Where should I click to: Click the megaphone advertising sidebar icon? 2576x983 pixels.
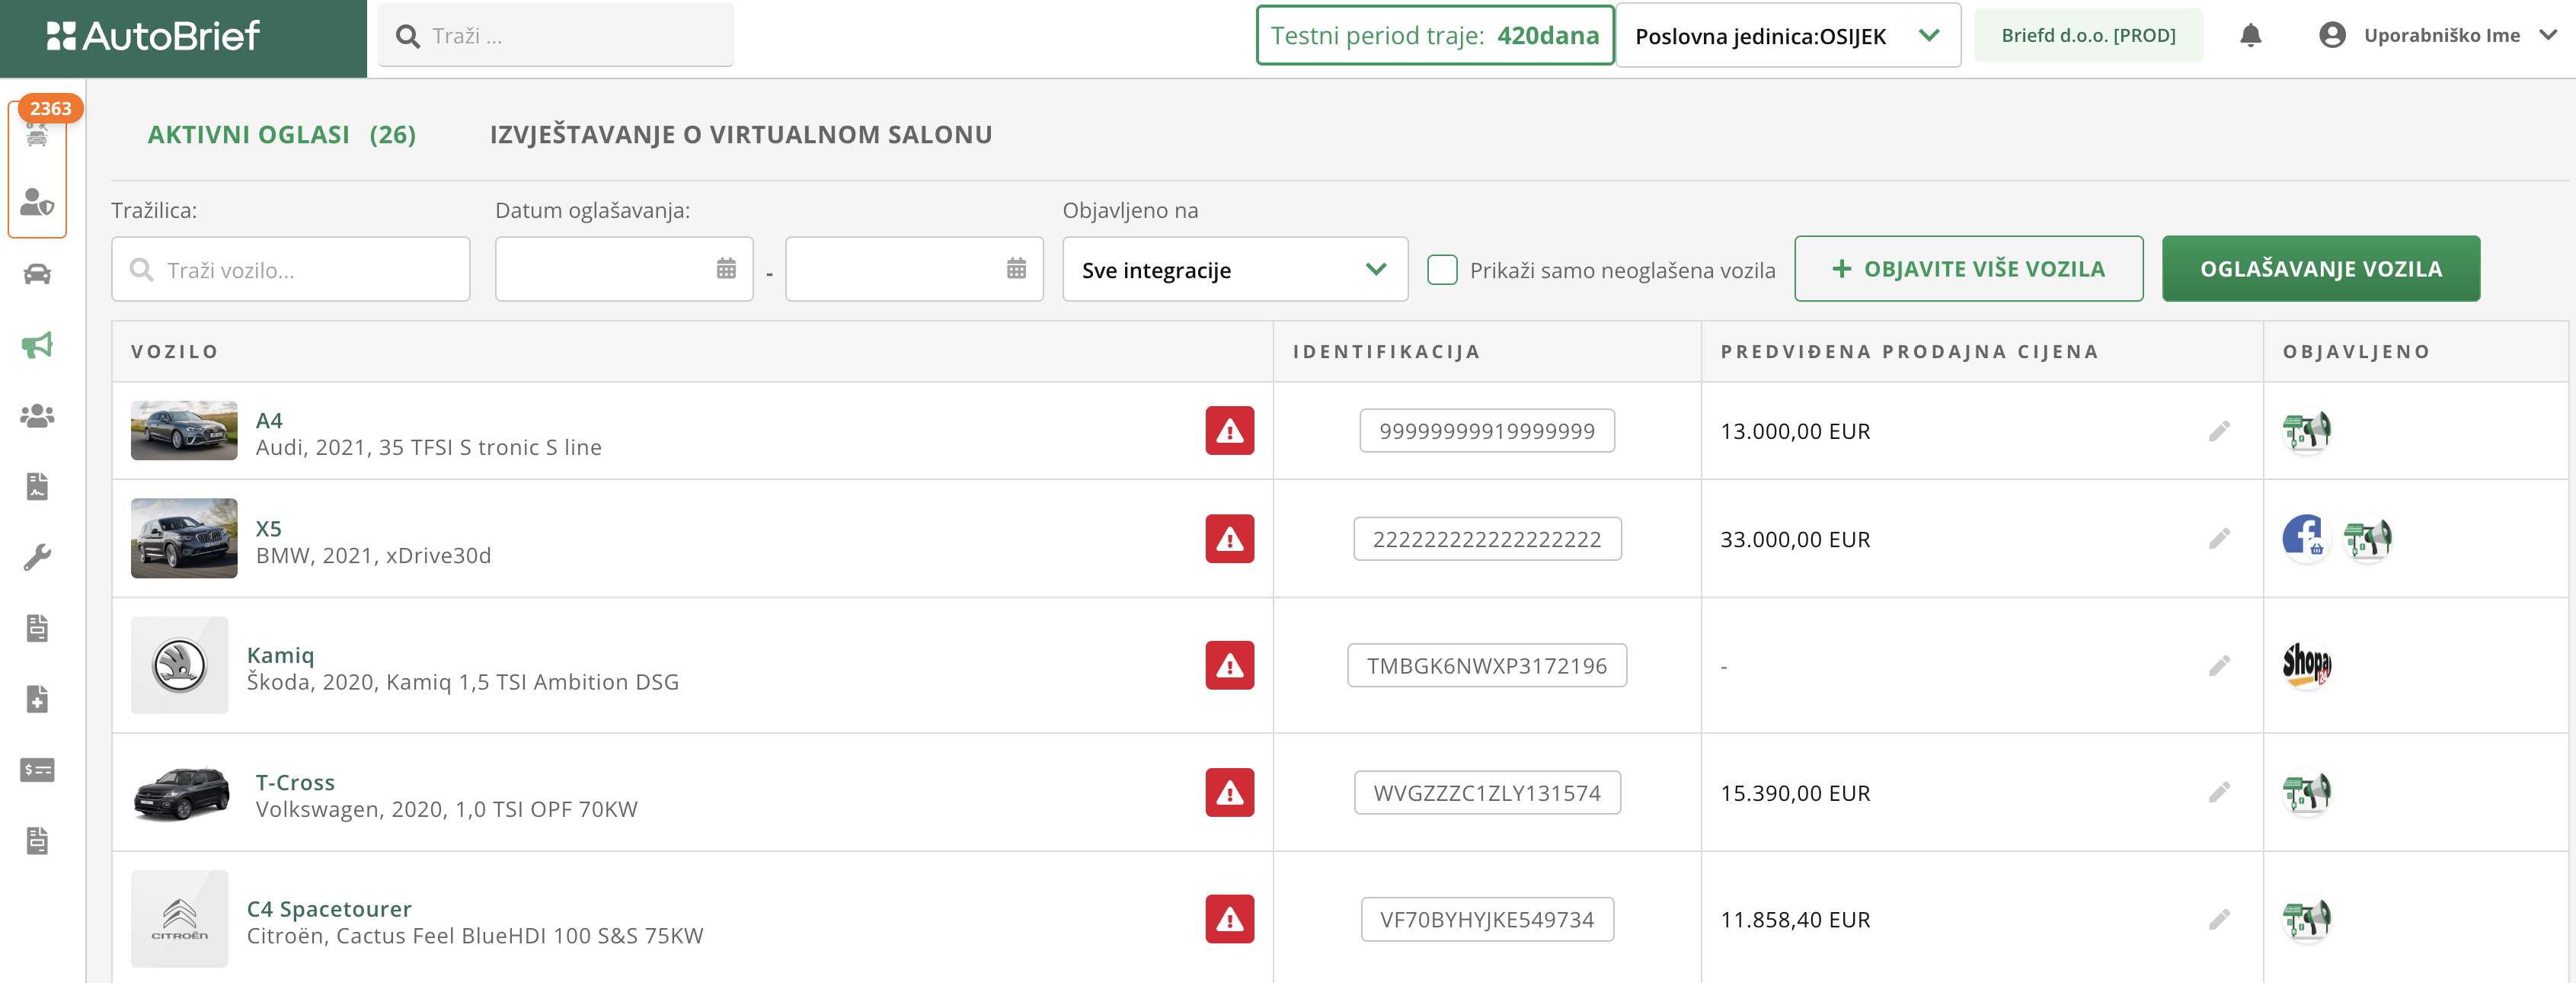[37, 345]
